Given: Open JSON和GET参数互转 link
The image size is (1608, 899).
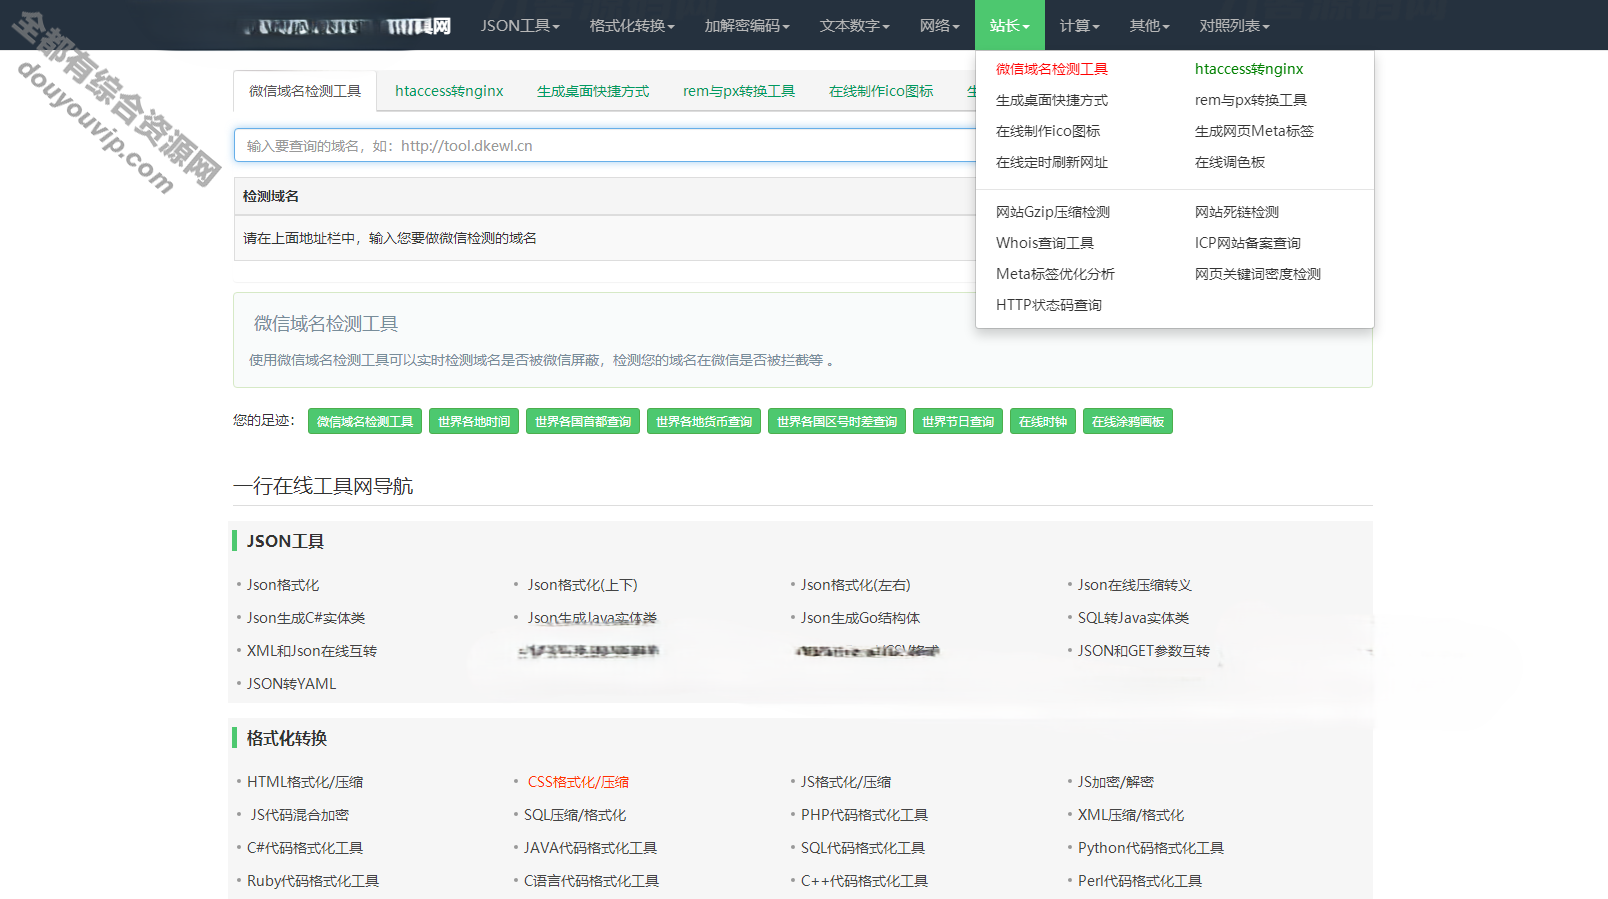Looking at the screenshot, I should tap(1144, 651).
